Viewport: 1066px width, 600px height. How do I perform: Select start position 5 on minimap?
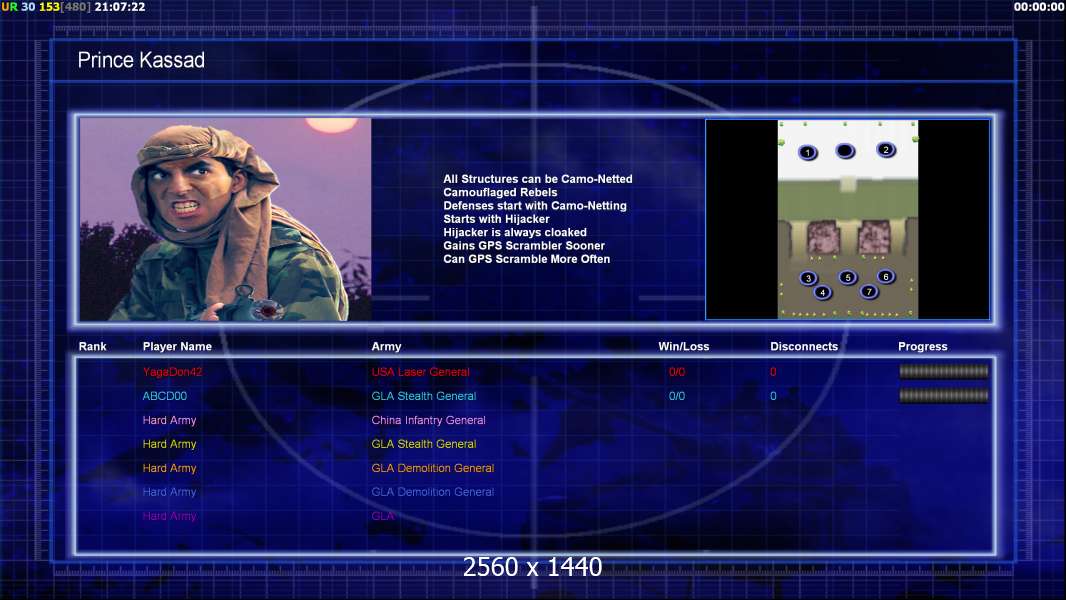tap(847, 277)
